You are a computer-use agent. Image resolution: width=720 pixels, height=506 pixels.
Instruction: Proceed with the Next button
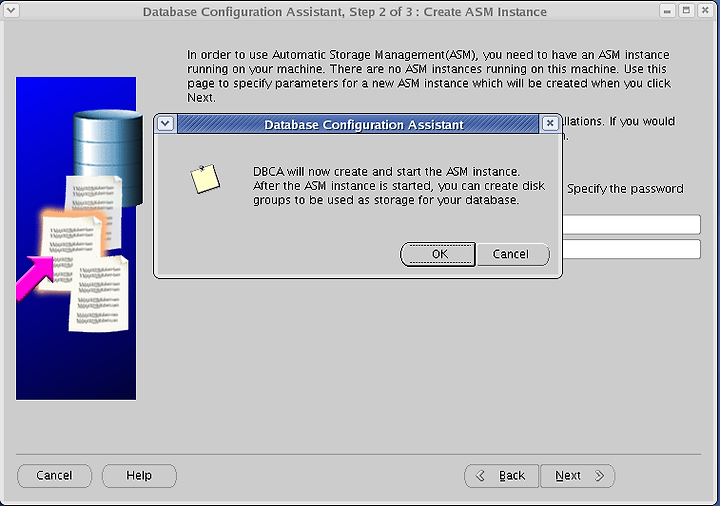pos(578,476)
